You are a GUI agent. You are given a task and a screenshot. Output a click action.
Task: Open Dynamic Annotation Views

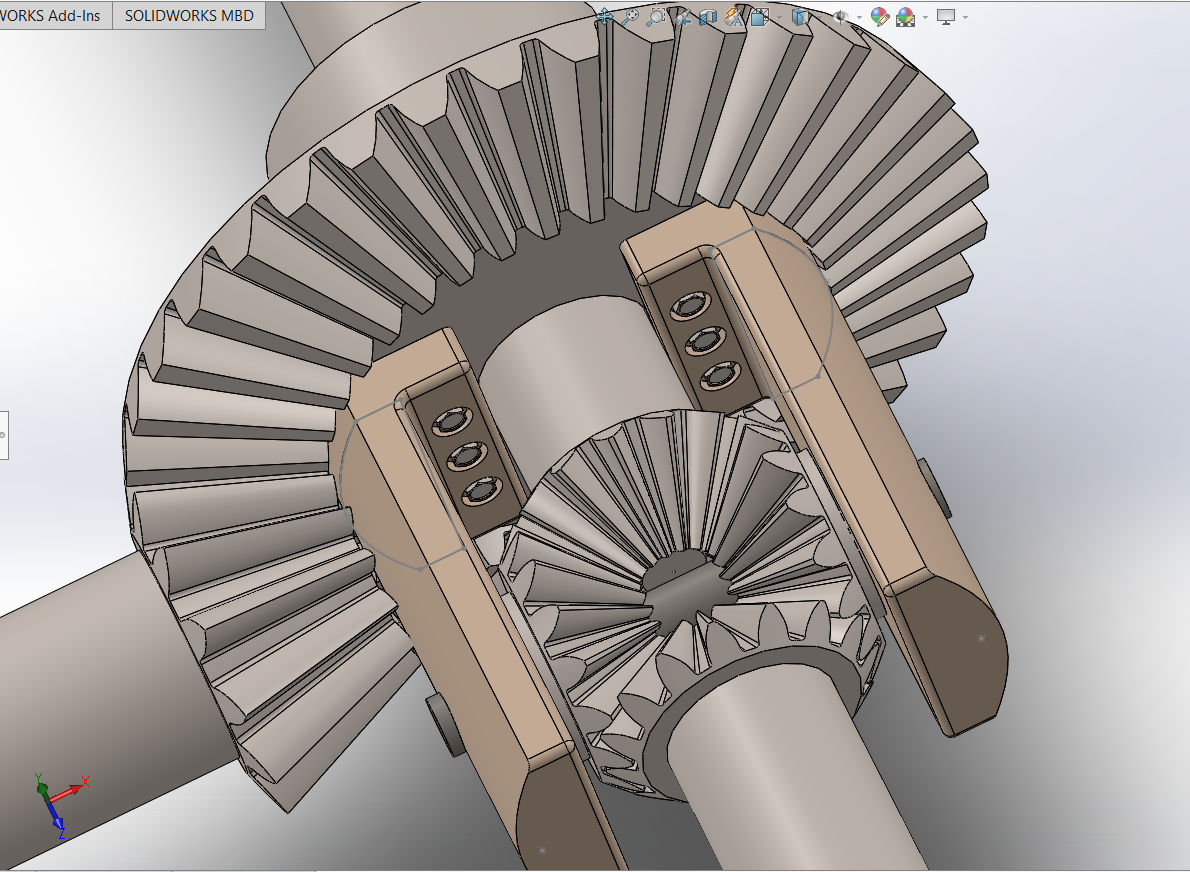(x=734, y=17)
